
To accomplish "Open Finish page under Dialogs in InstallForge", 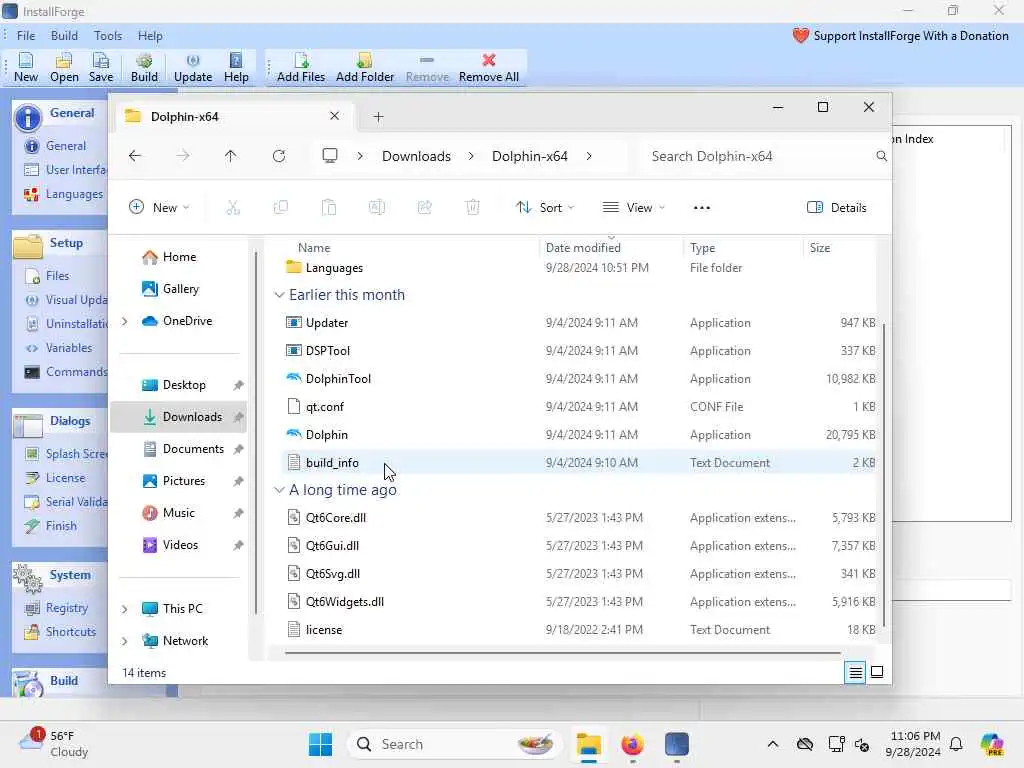I will pyautogui.click(x=61, y=526).
